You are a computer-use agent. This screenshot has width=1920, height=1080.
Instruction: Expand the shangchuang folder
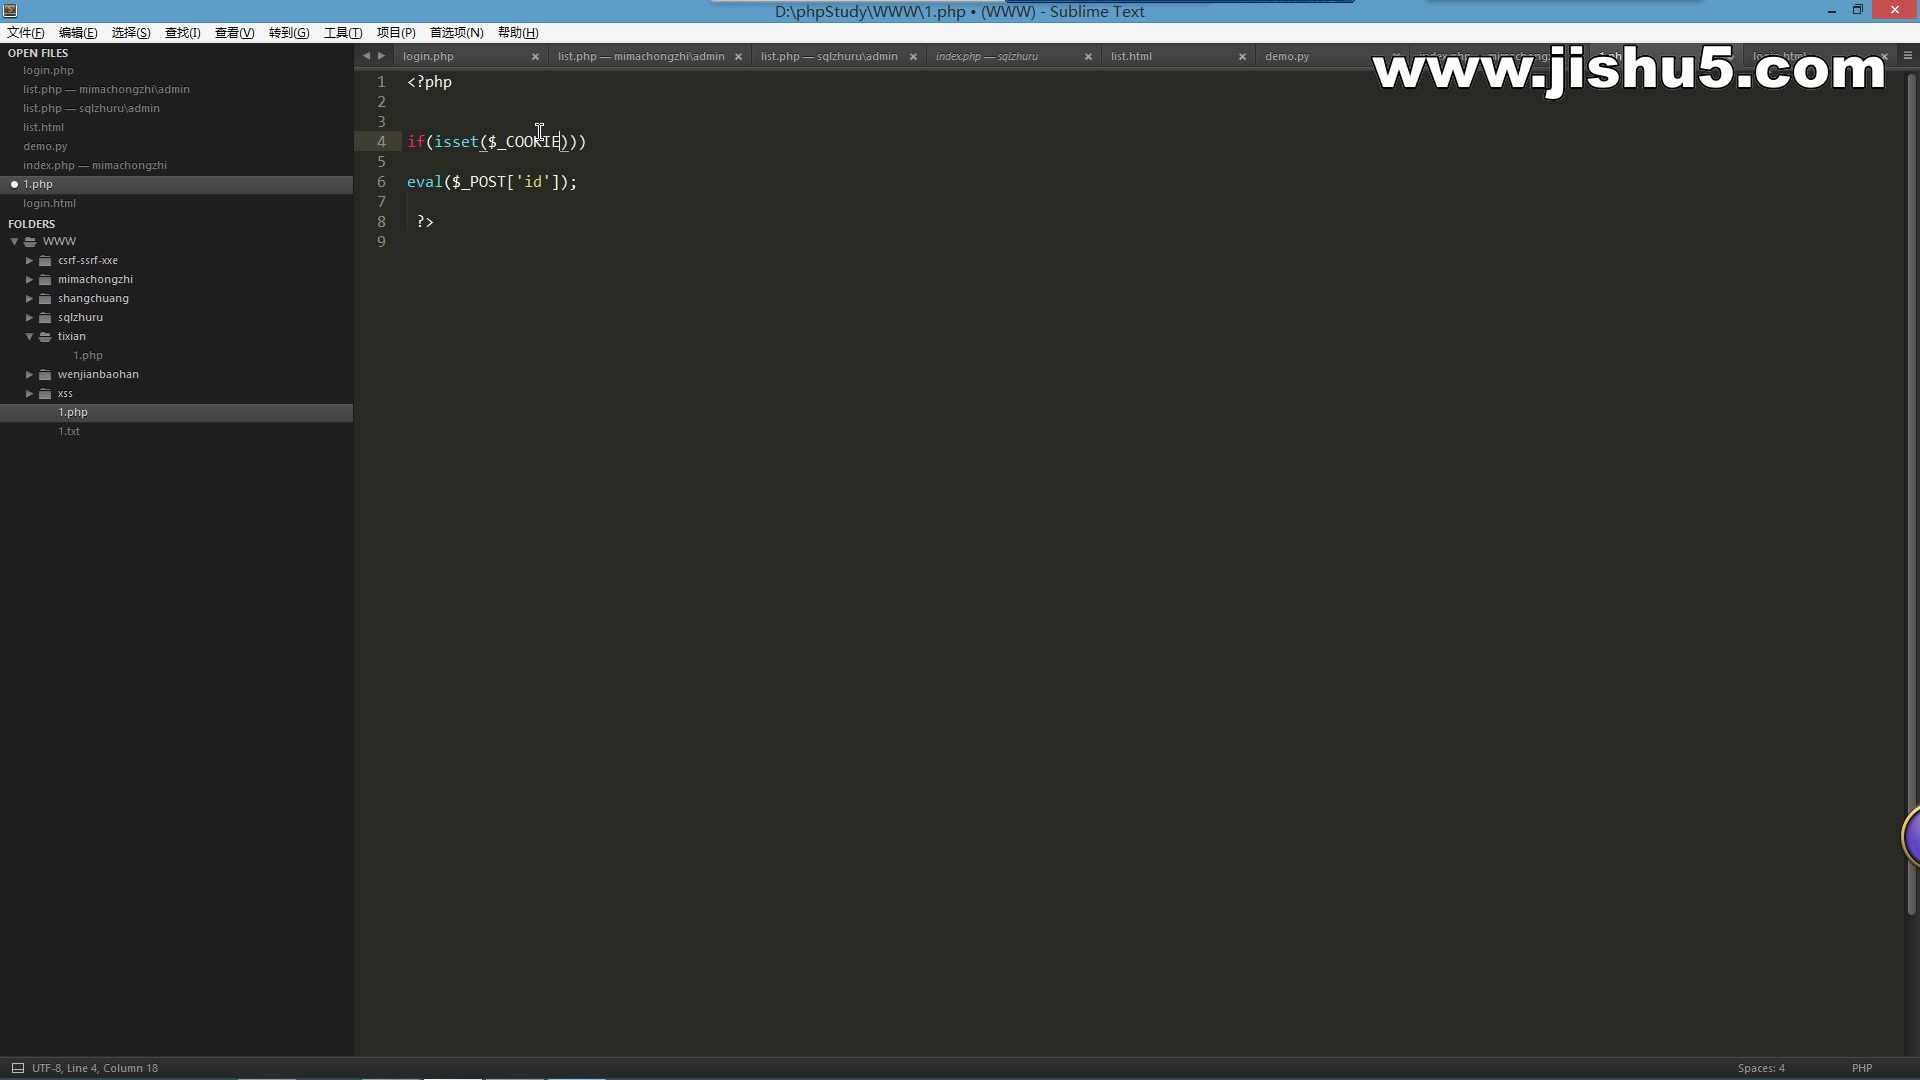pos(30,298)
